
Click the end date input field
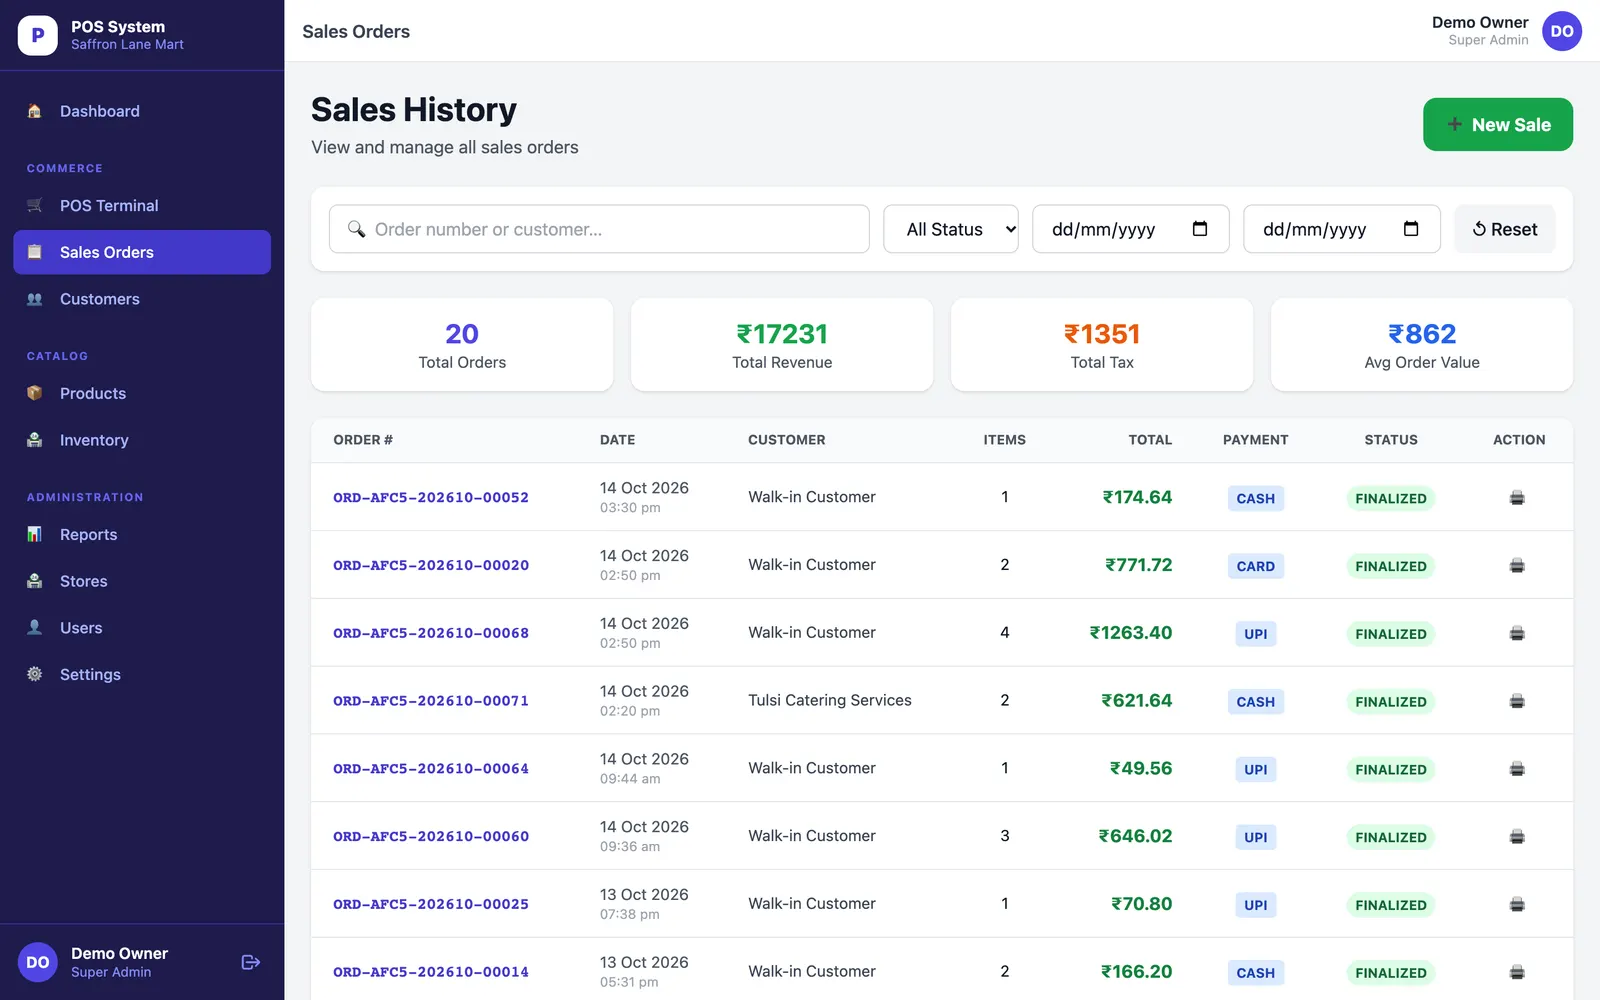click(x=1341, y=229)
